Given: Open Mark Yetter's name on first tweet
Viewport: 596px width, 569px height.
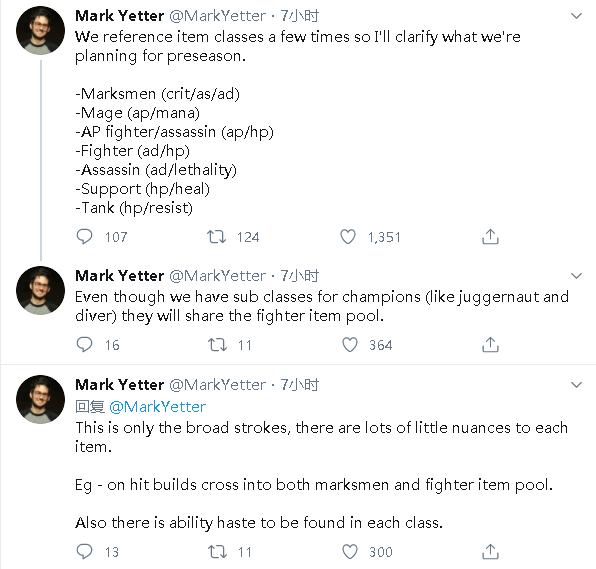Looking at the screenshot, I should pos(119,16).
